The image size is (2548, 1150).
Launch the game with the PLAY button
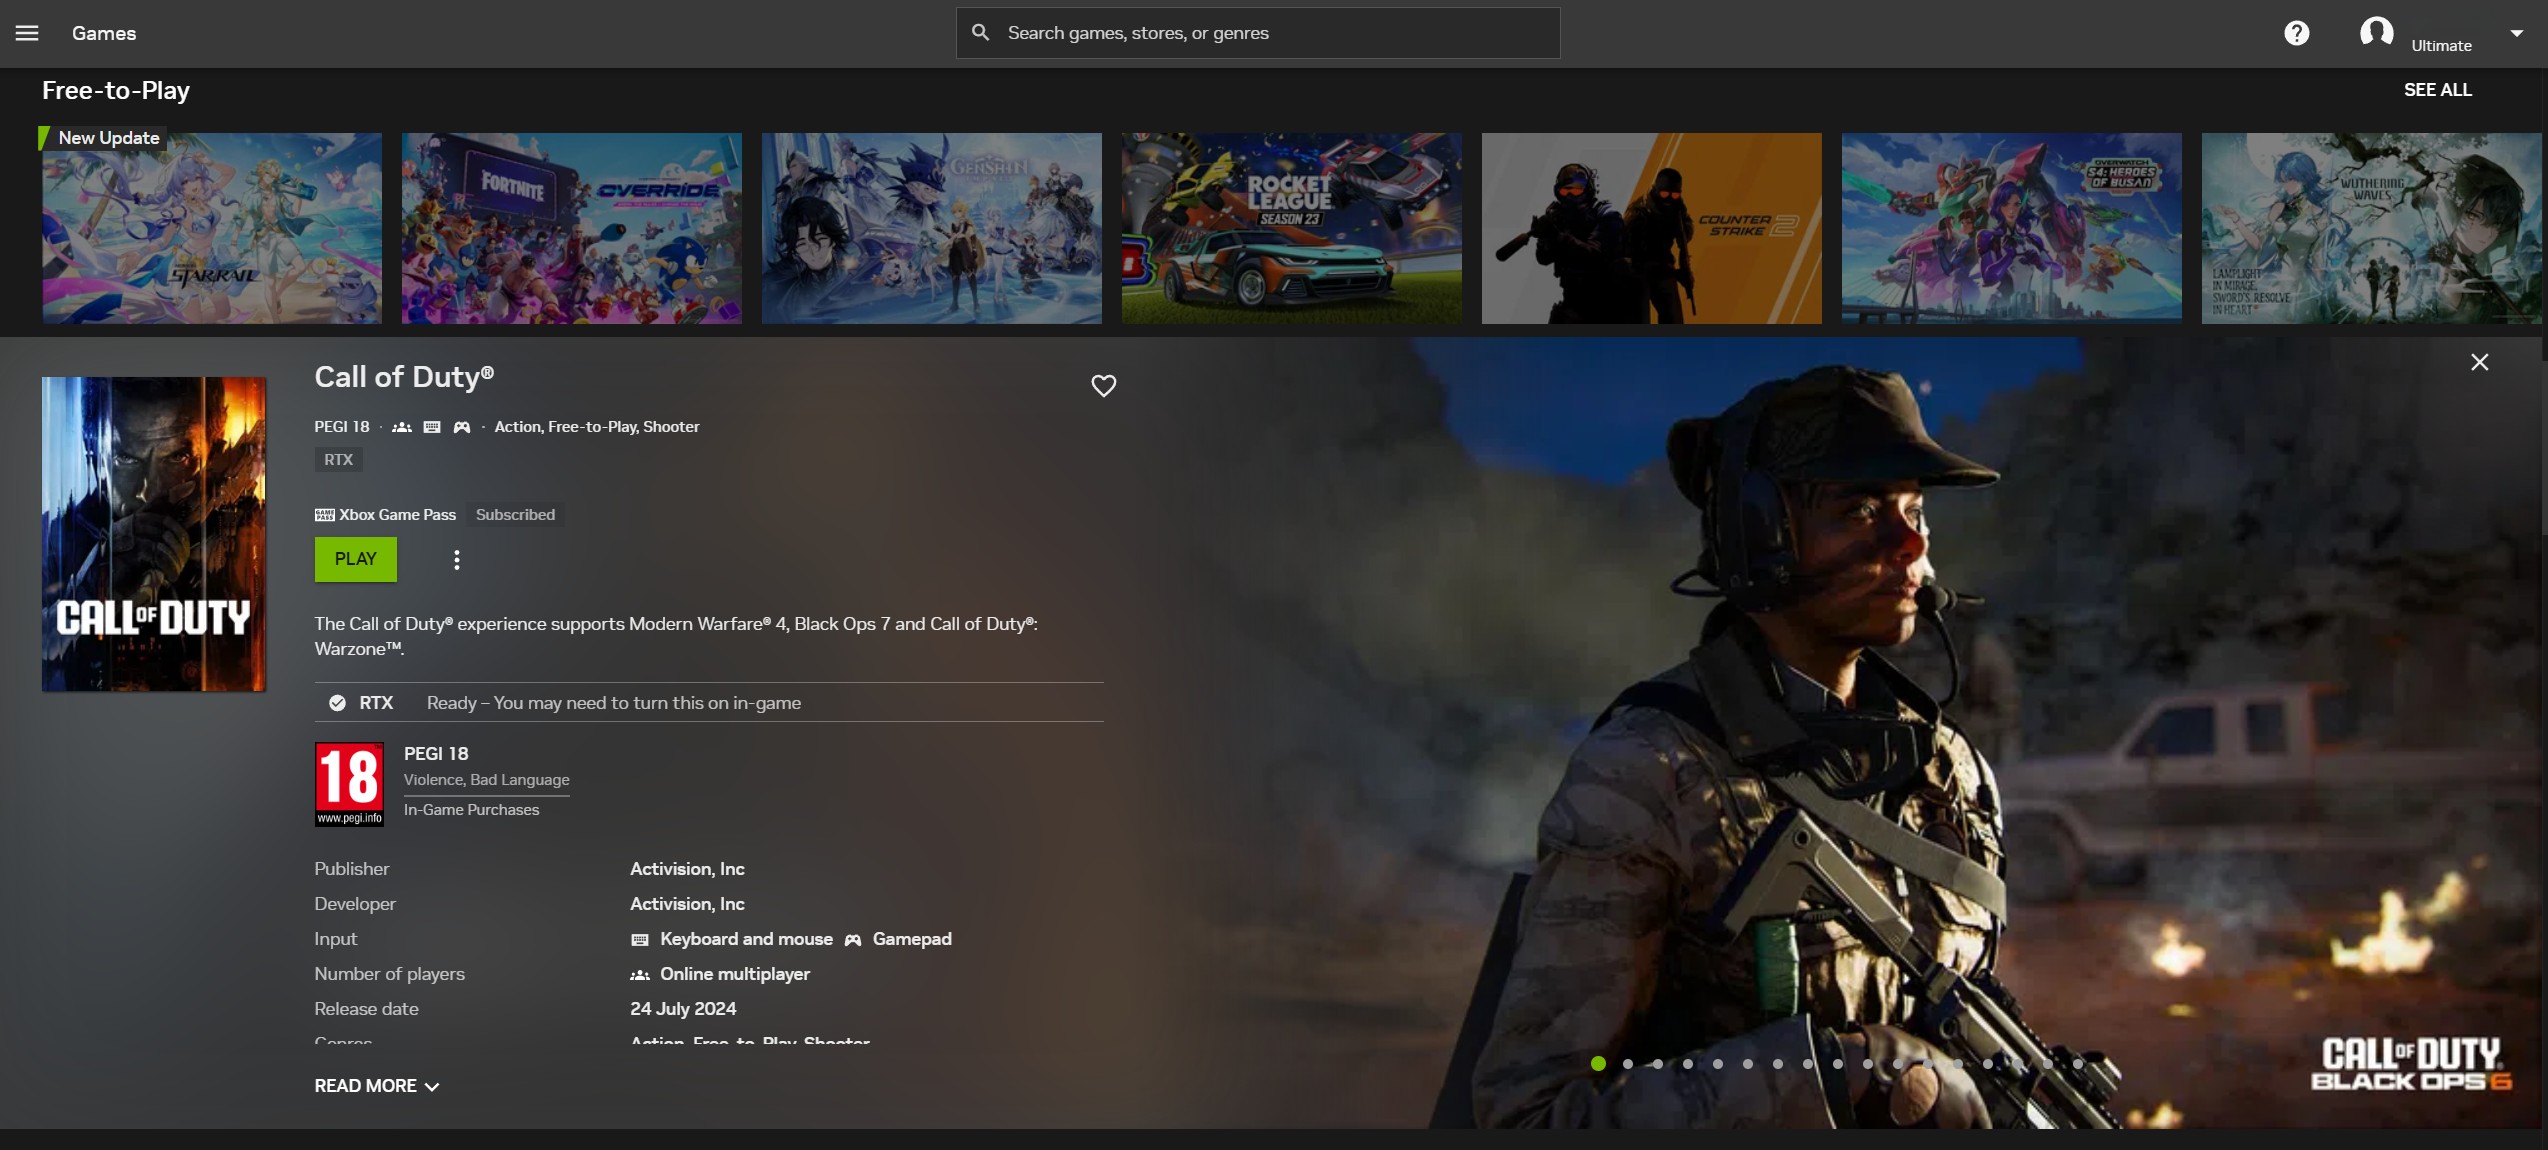356,559
